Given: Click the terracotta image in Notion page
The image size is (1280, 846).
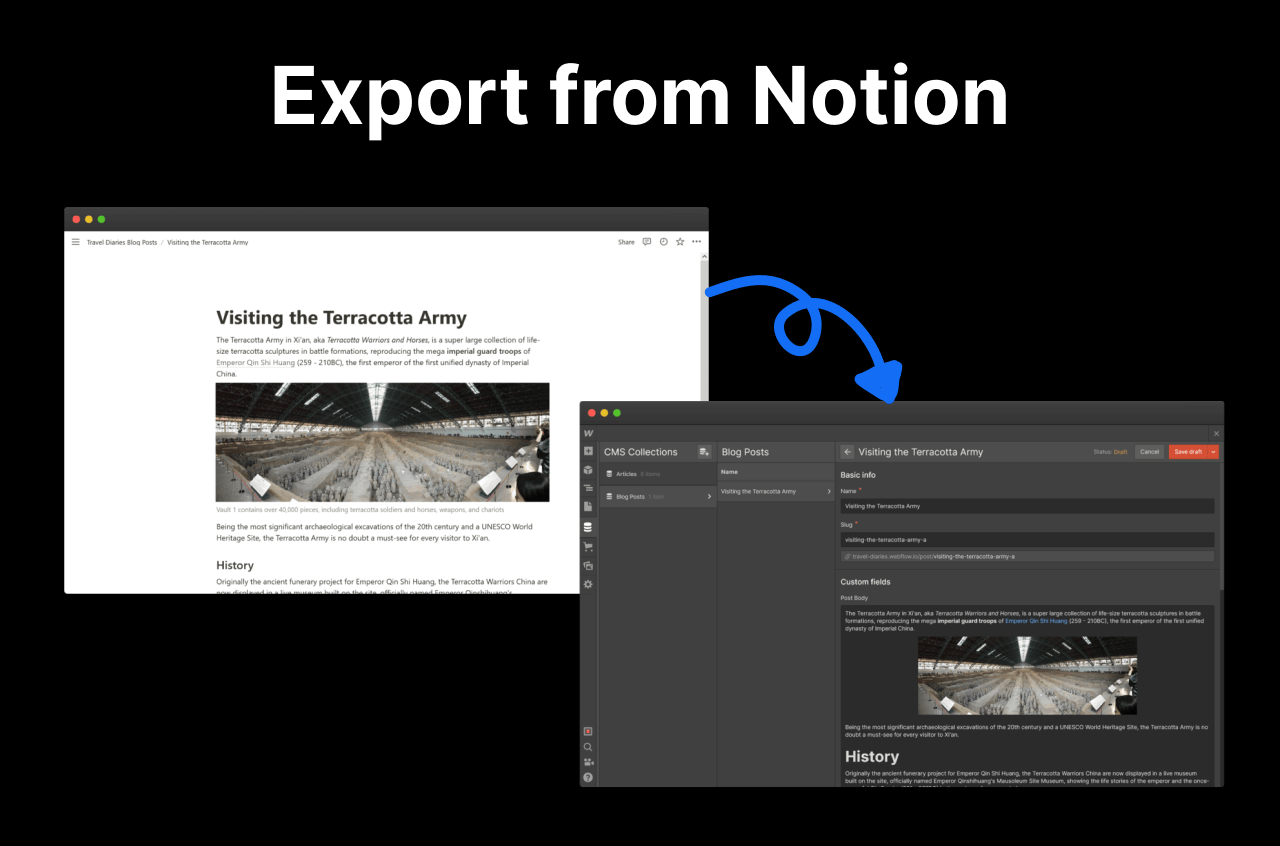Looking at the screenshot, I should coord(383,442).
